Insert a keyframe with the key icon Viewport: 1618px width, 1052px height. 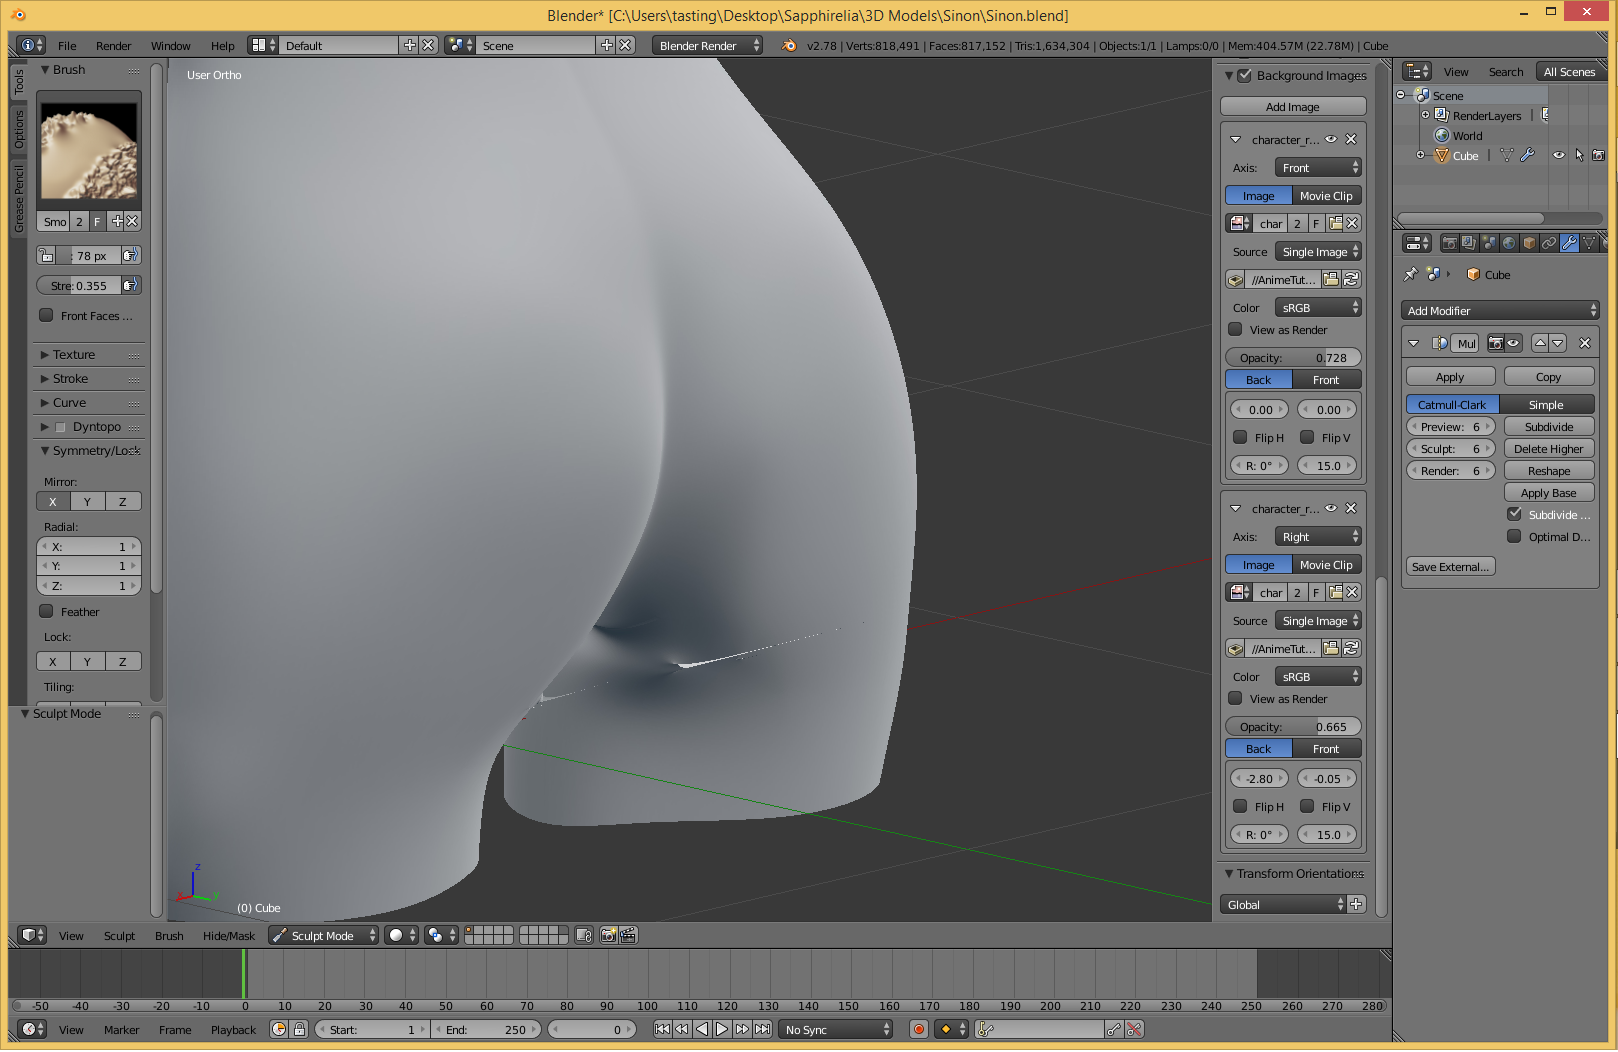[1114, 1029]
